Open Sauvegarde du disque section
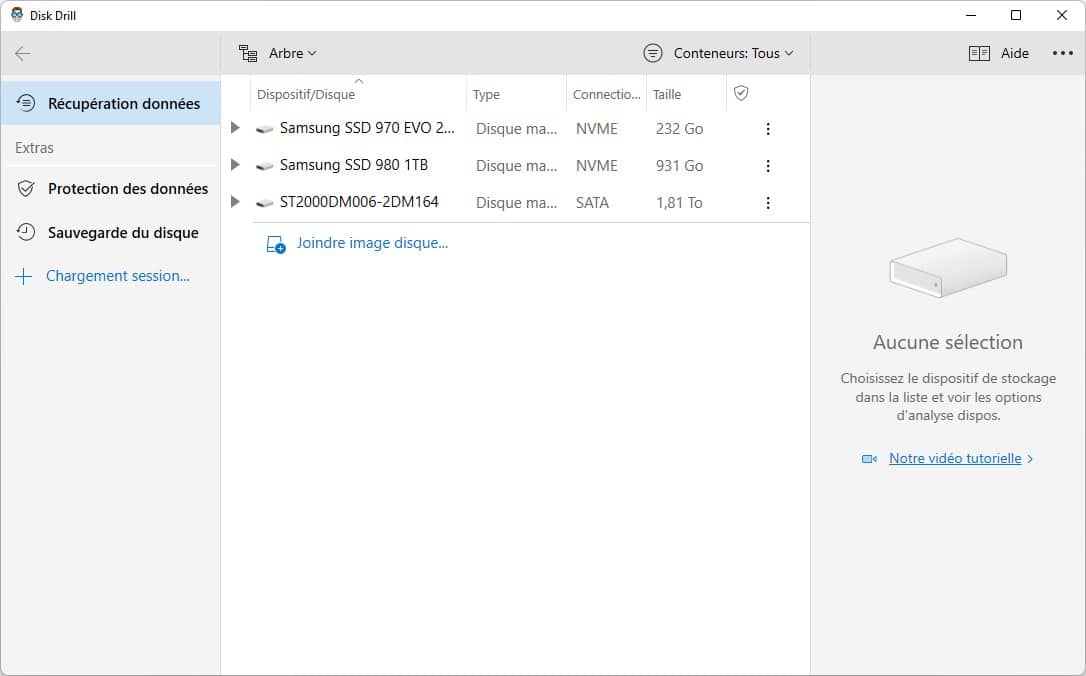The image size is (1086, 676). tap(111, 232)
